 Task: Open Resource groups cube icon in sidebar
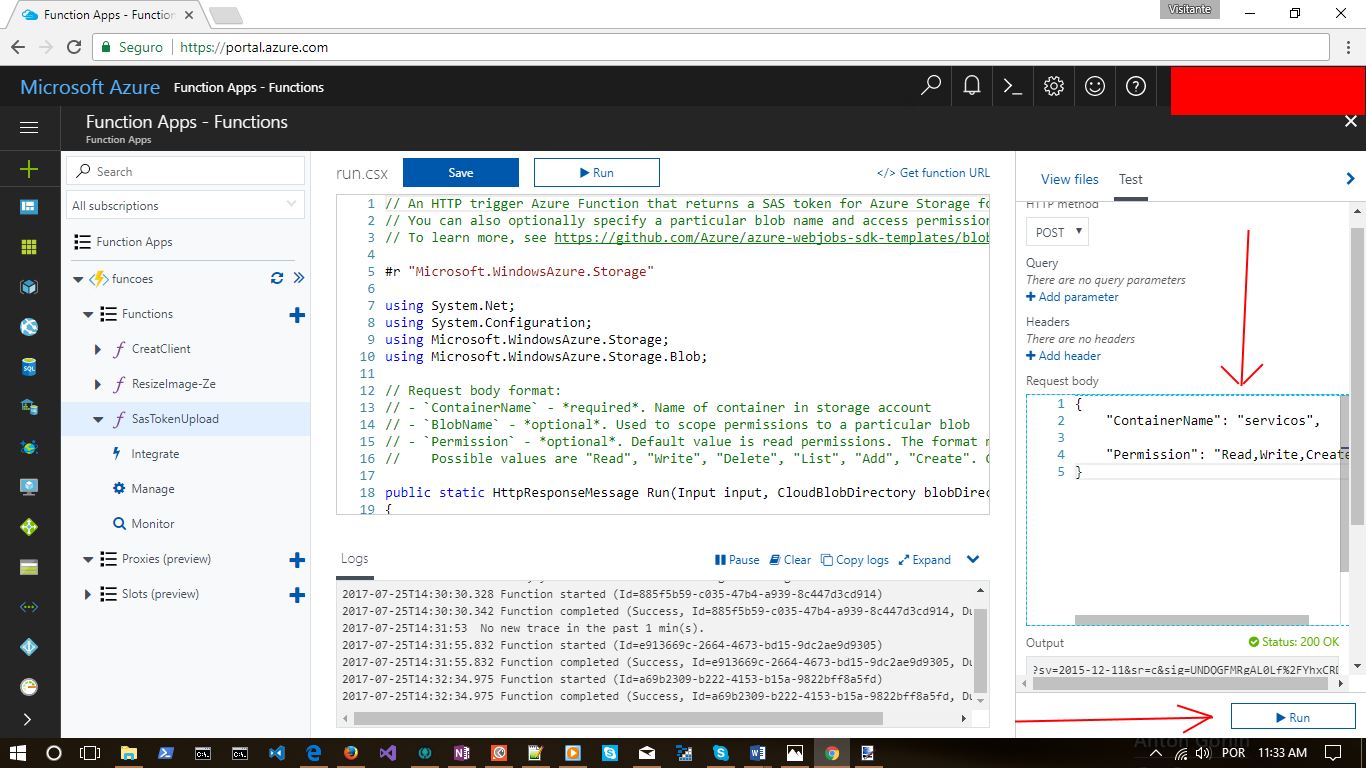click(x=29, y=287)
